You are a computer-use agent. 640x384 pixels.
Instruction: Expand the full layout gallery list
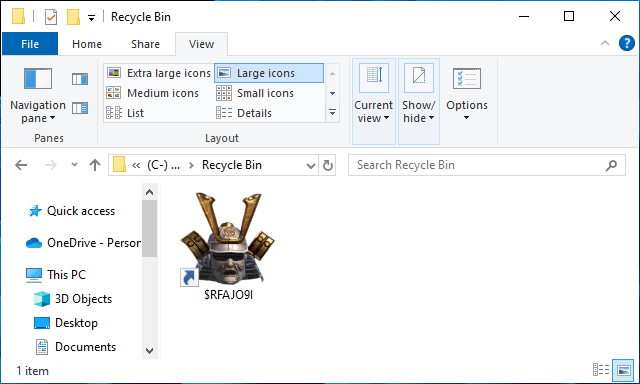click(x=332, y=112)
